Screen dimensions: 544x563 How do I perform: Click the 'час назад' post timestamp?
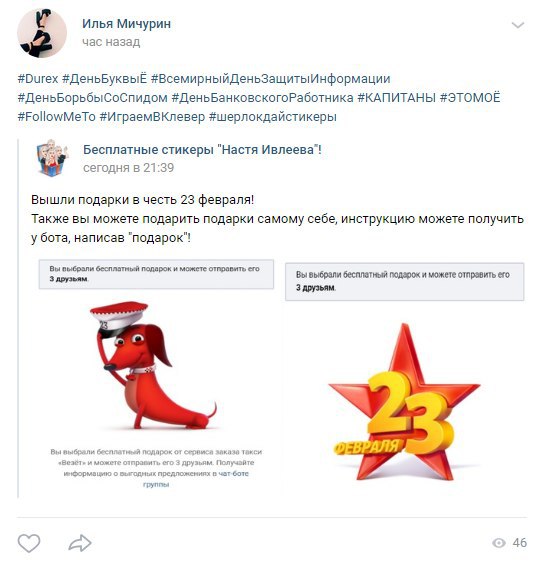[111, 42]
